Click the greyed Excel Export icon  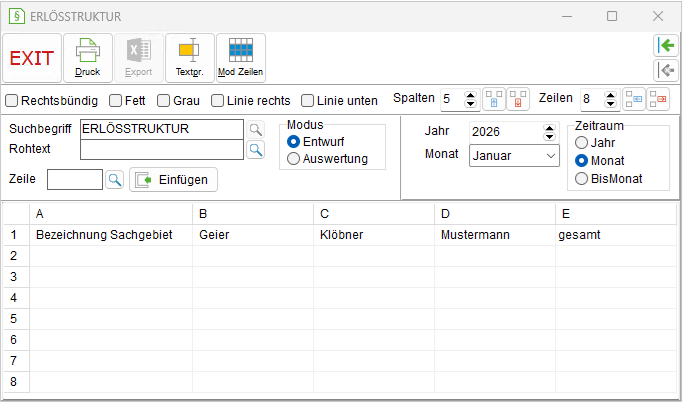[x=139, y=58]
